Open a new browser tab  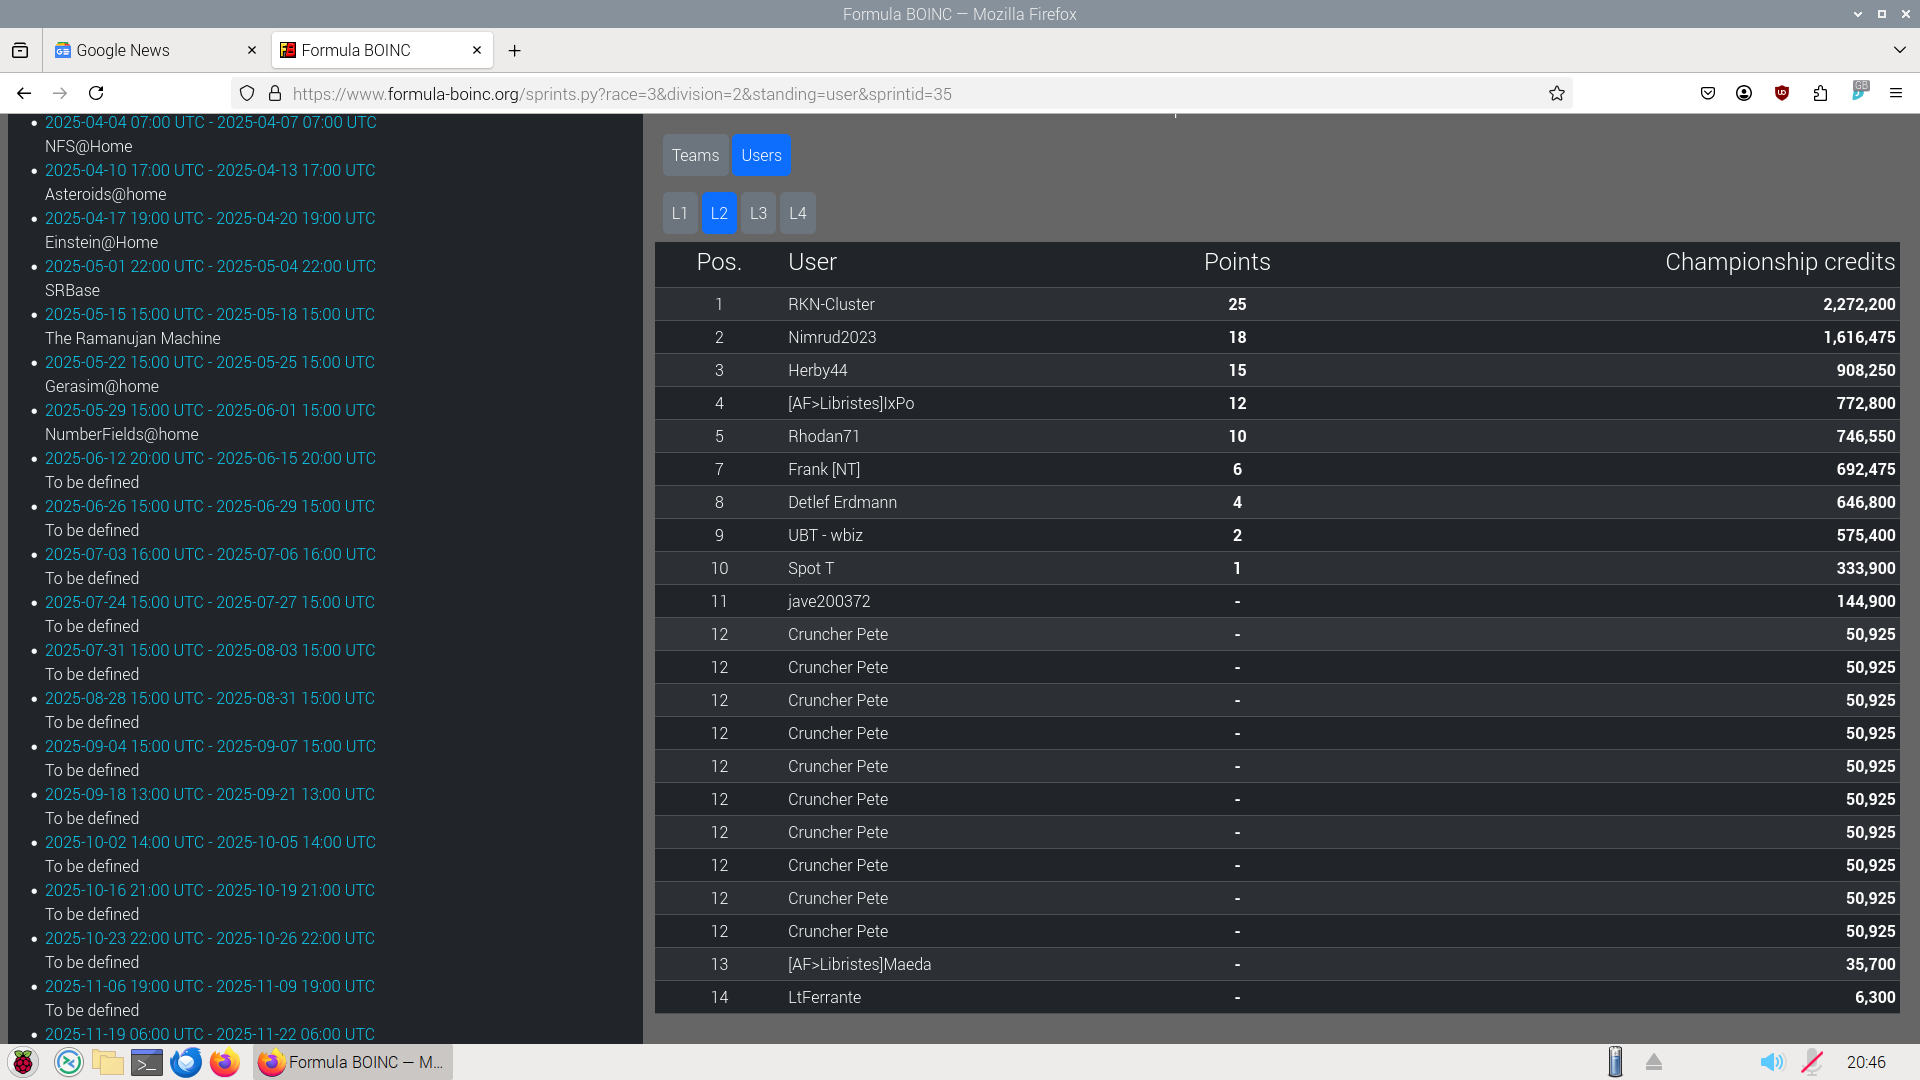(514, 50)
